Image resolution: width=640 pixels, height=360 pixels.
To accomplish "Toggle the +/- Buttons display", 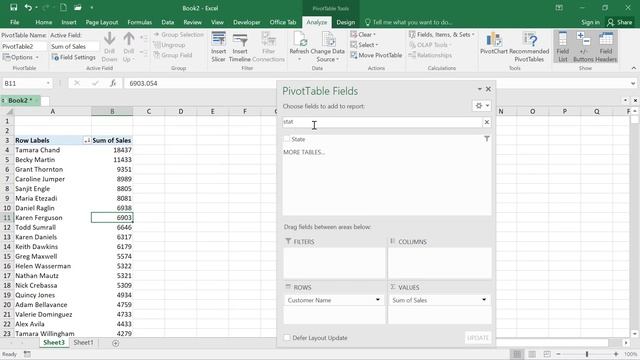I will [x=583, y=47].
